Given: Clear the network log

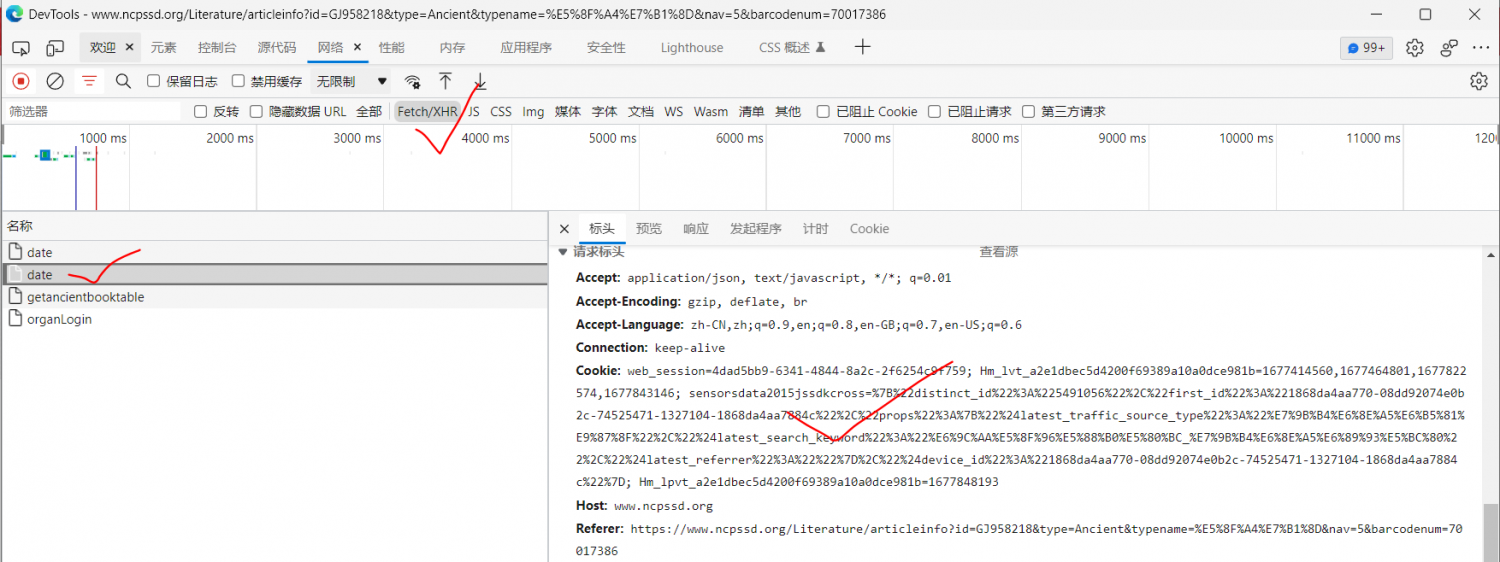Looking at the screenshot, I should pos(55,81).
